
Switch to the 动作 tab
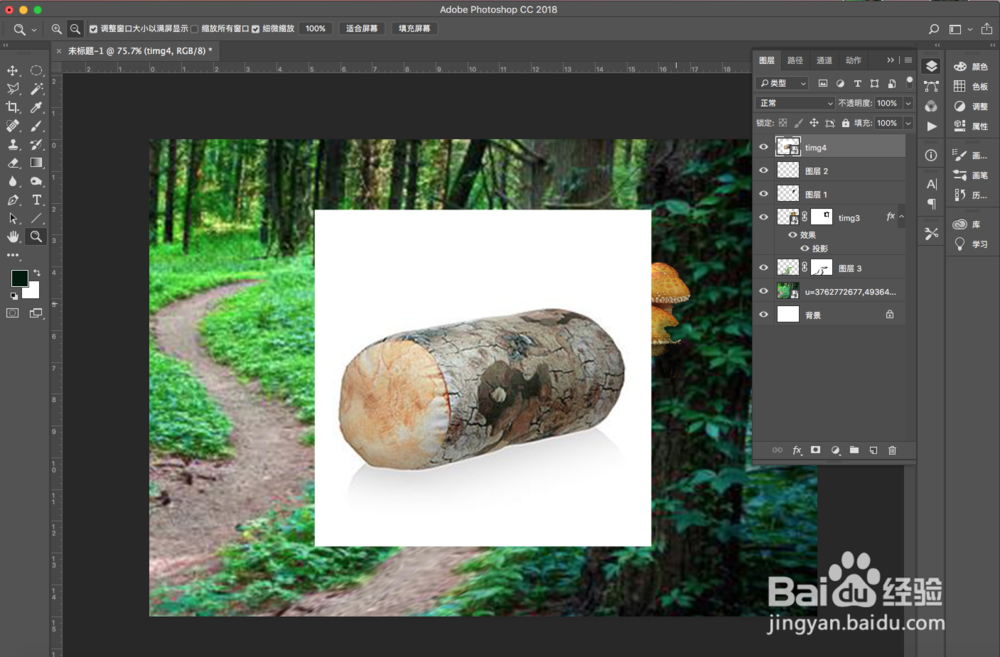853,61
